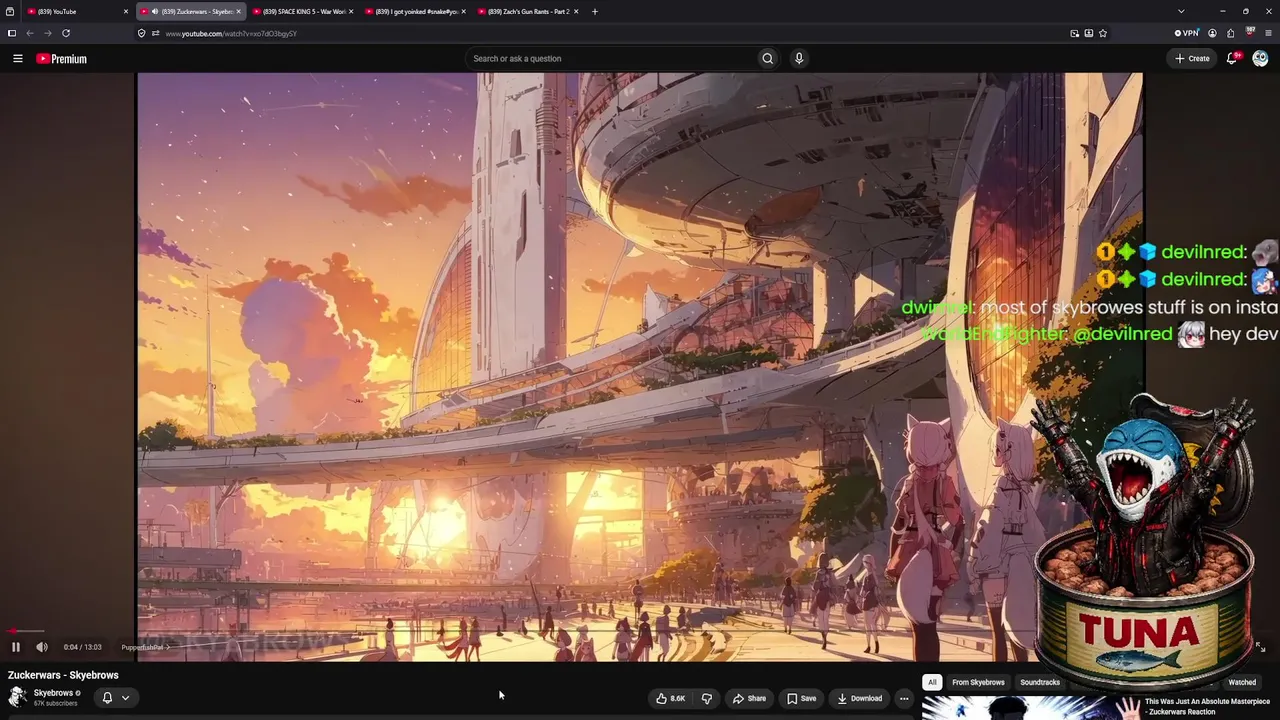Close the Zuckerwars browser tab
1280x720 pixels.
(x=238, y=11)
